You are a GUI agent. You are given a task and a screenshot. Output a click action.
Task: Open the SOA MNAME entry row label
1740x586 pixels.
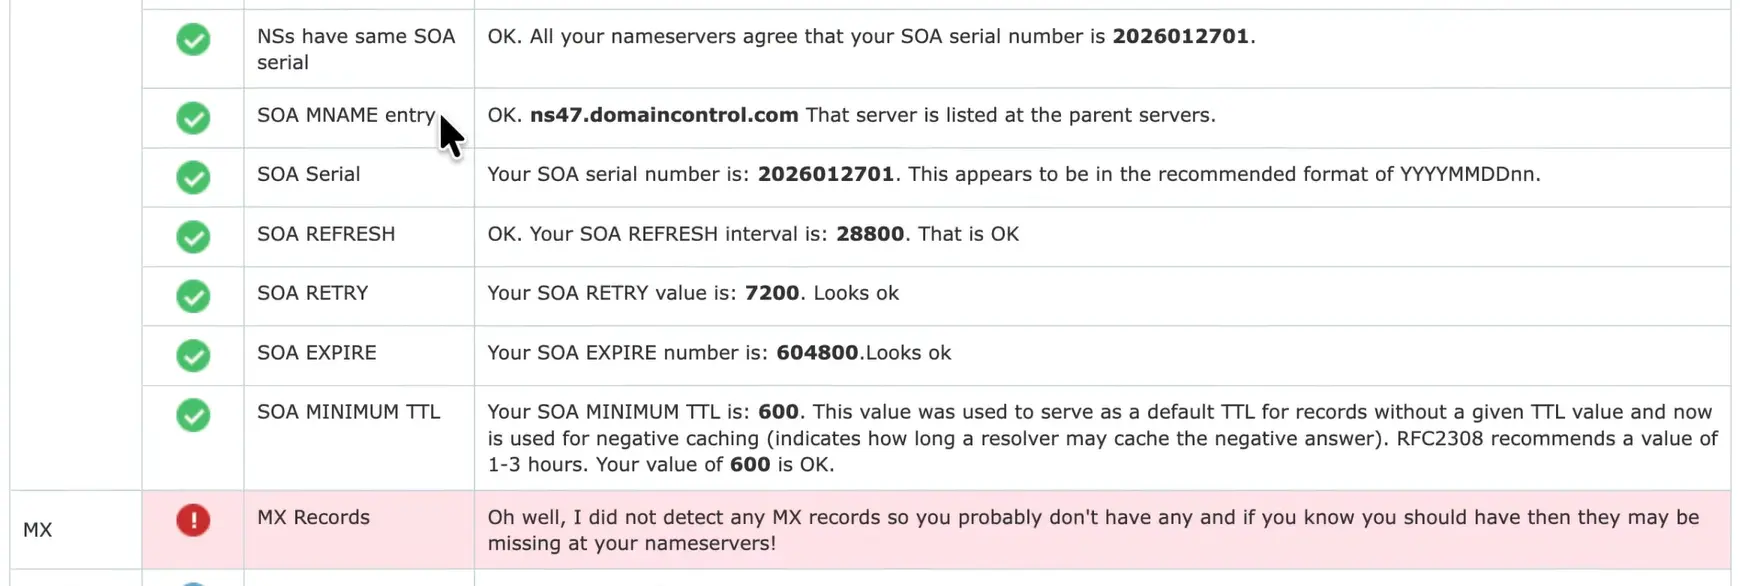345,115
